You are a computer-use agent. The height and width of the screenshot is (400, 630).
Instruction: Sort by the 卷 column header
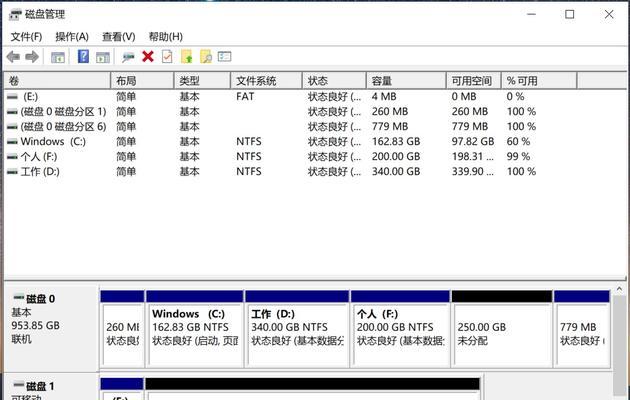point(57,81)
